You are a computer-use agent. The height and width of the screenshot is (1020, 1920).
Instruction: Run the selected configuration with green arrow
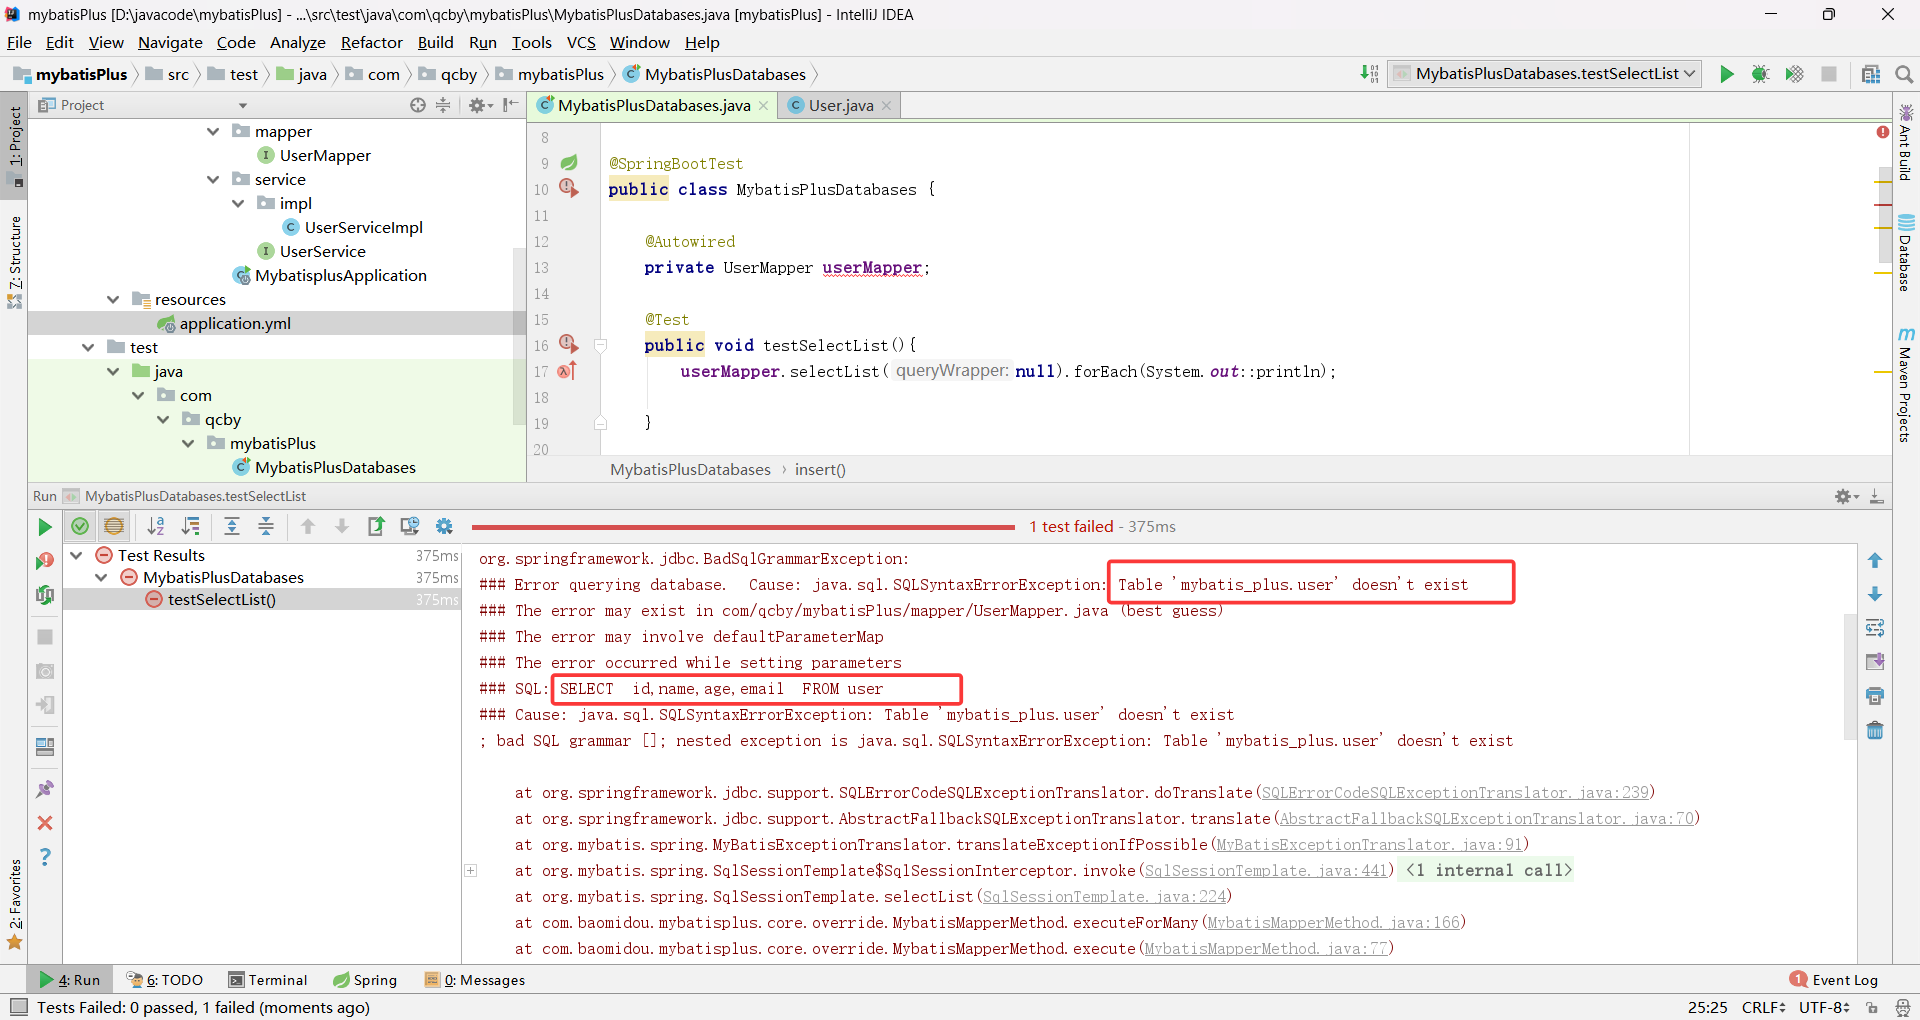click(1726, 74)
